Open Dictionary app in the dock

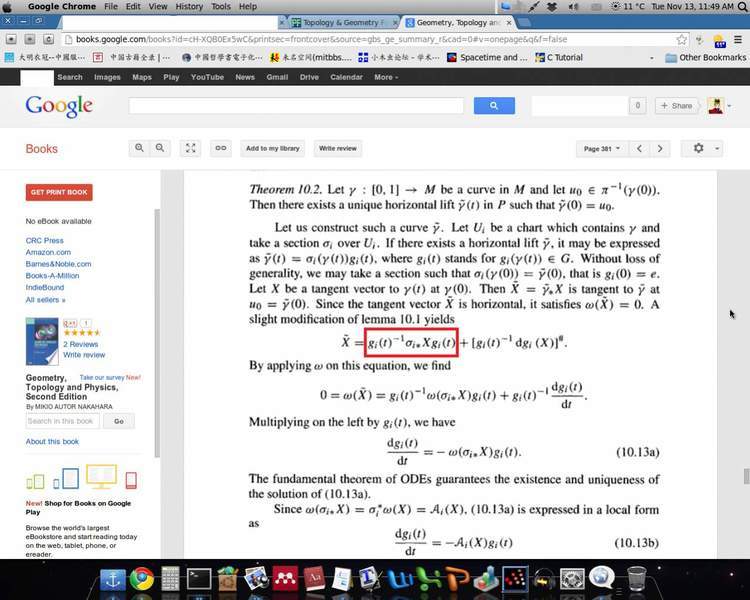click(x=314, y=579)
